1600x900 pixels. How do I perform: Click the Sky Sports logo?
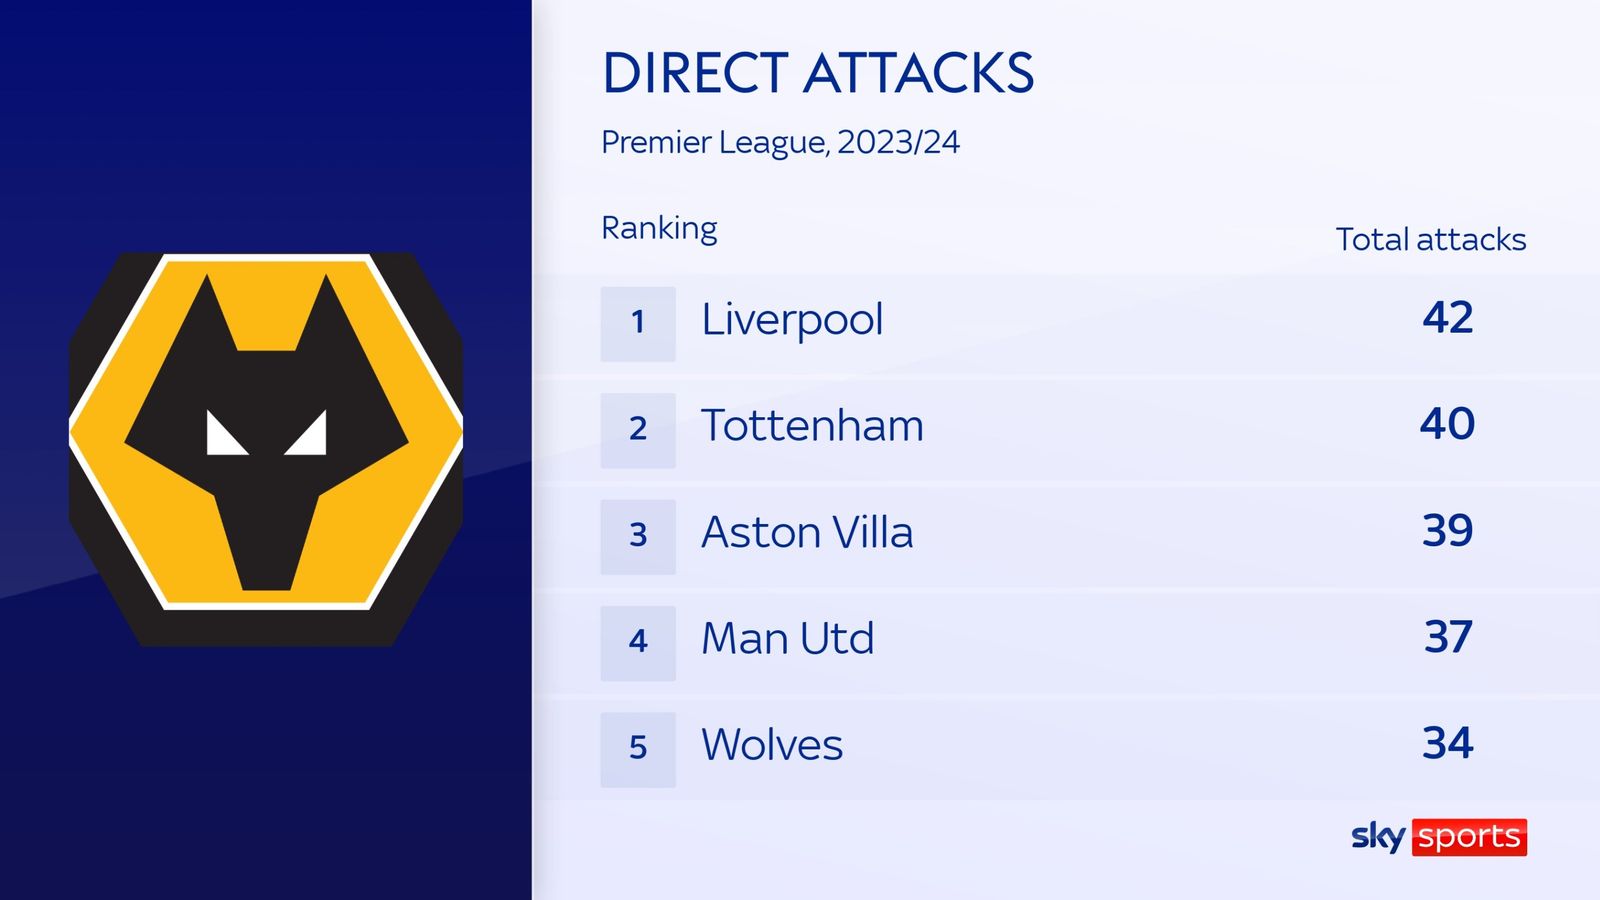[1438, 836]
